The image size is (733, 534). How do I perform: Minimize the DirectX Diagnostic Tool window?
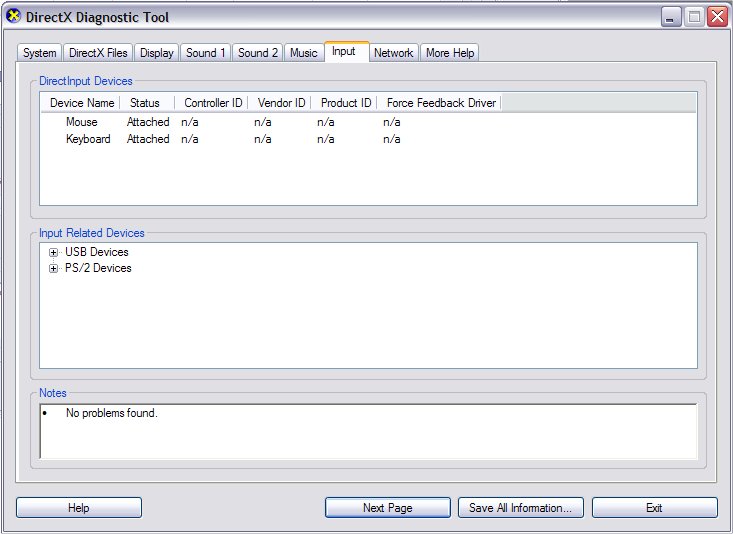point(671,17)
